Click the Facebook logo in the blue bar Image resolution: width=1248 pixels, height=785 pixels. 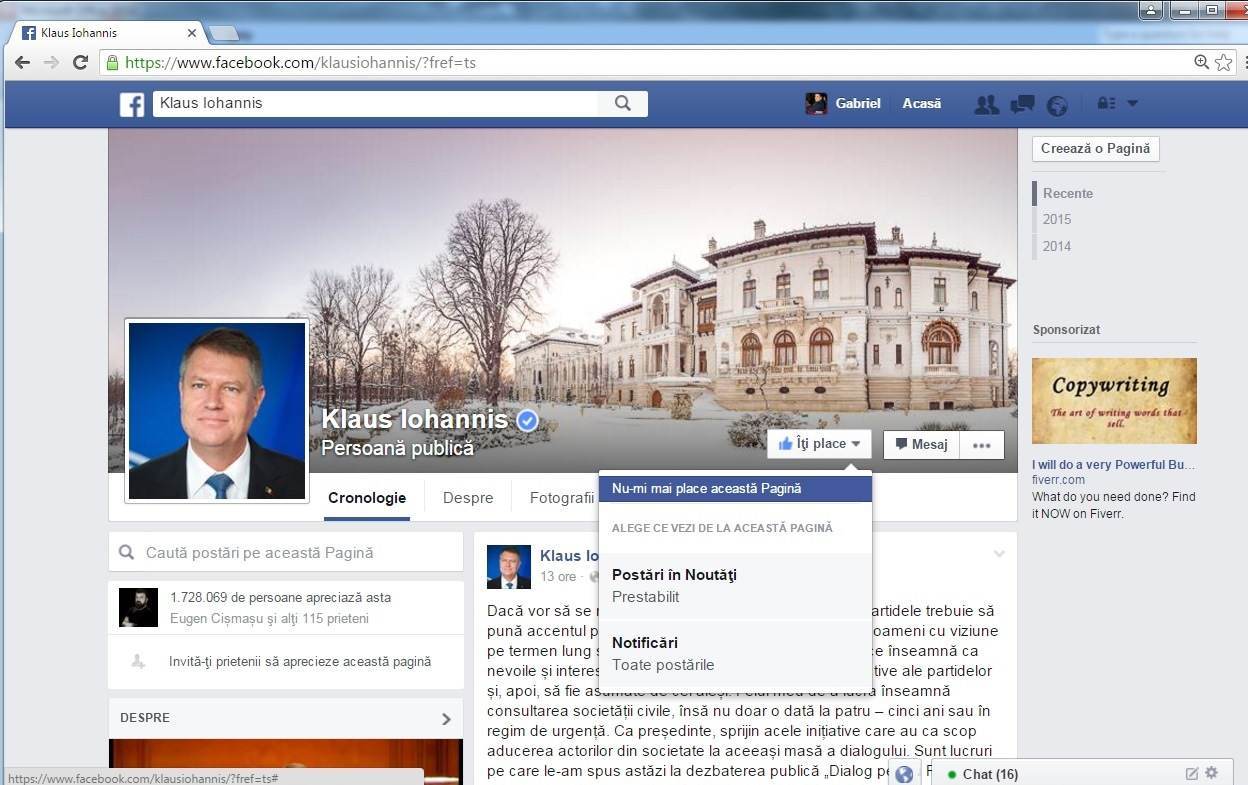pyautogui.click(x=132, y=104)
